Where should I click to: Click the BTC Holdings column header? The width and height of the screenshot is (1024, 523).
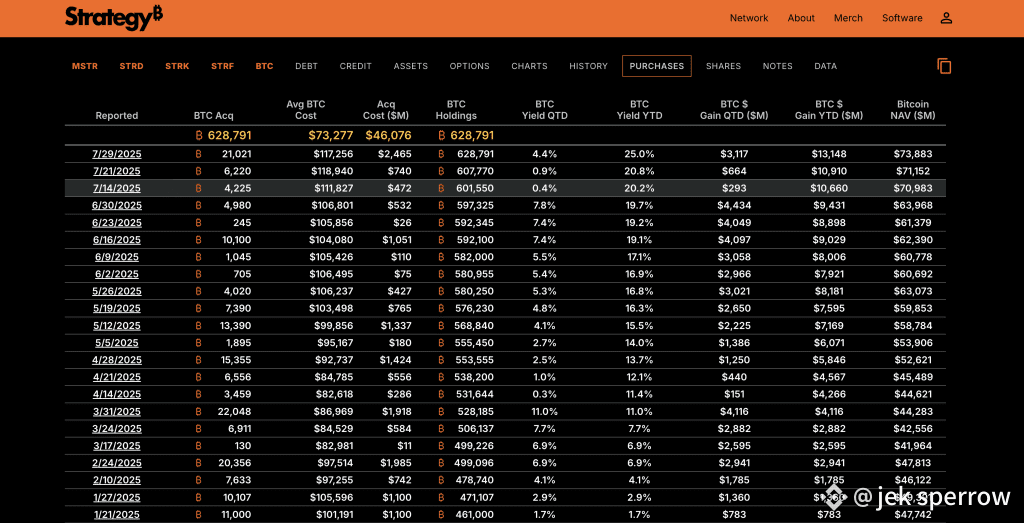456,110
